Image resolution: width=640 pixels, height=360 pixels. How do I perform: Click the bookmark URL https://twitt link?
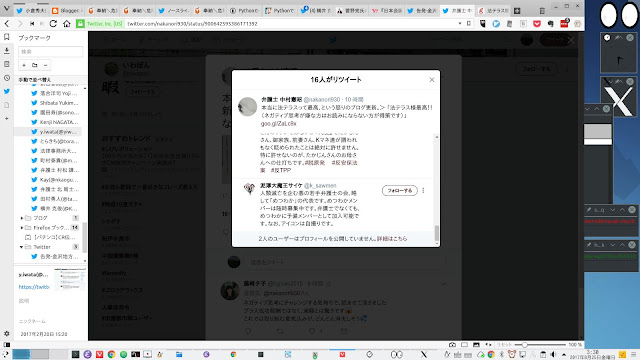34,287
